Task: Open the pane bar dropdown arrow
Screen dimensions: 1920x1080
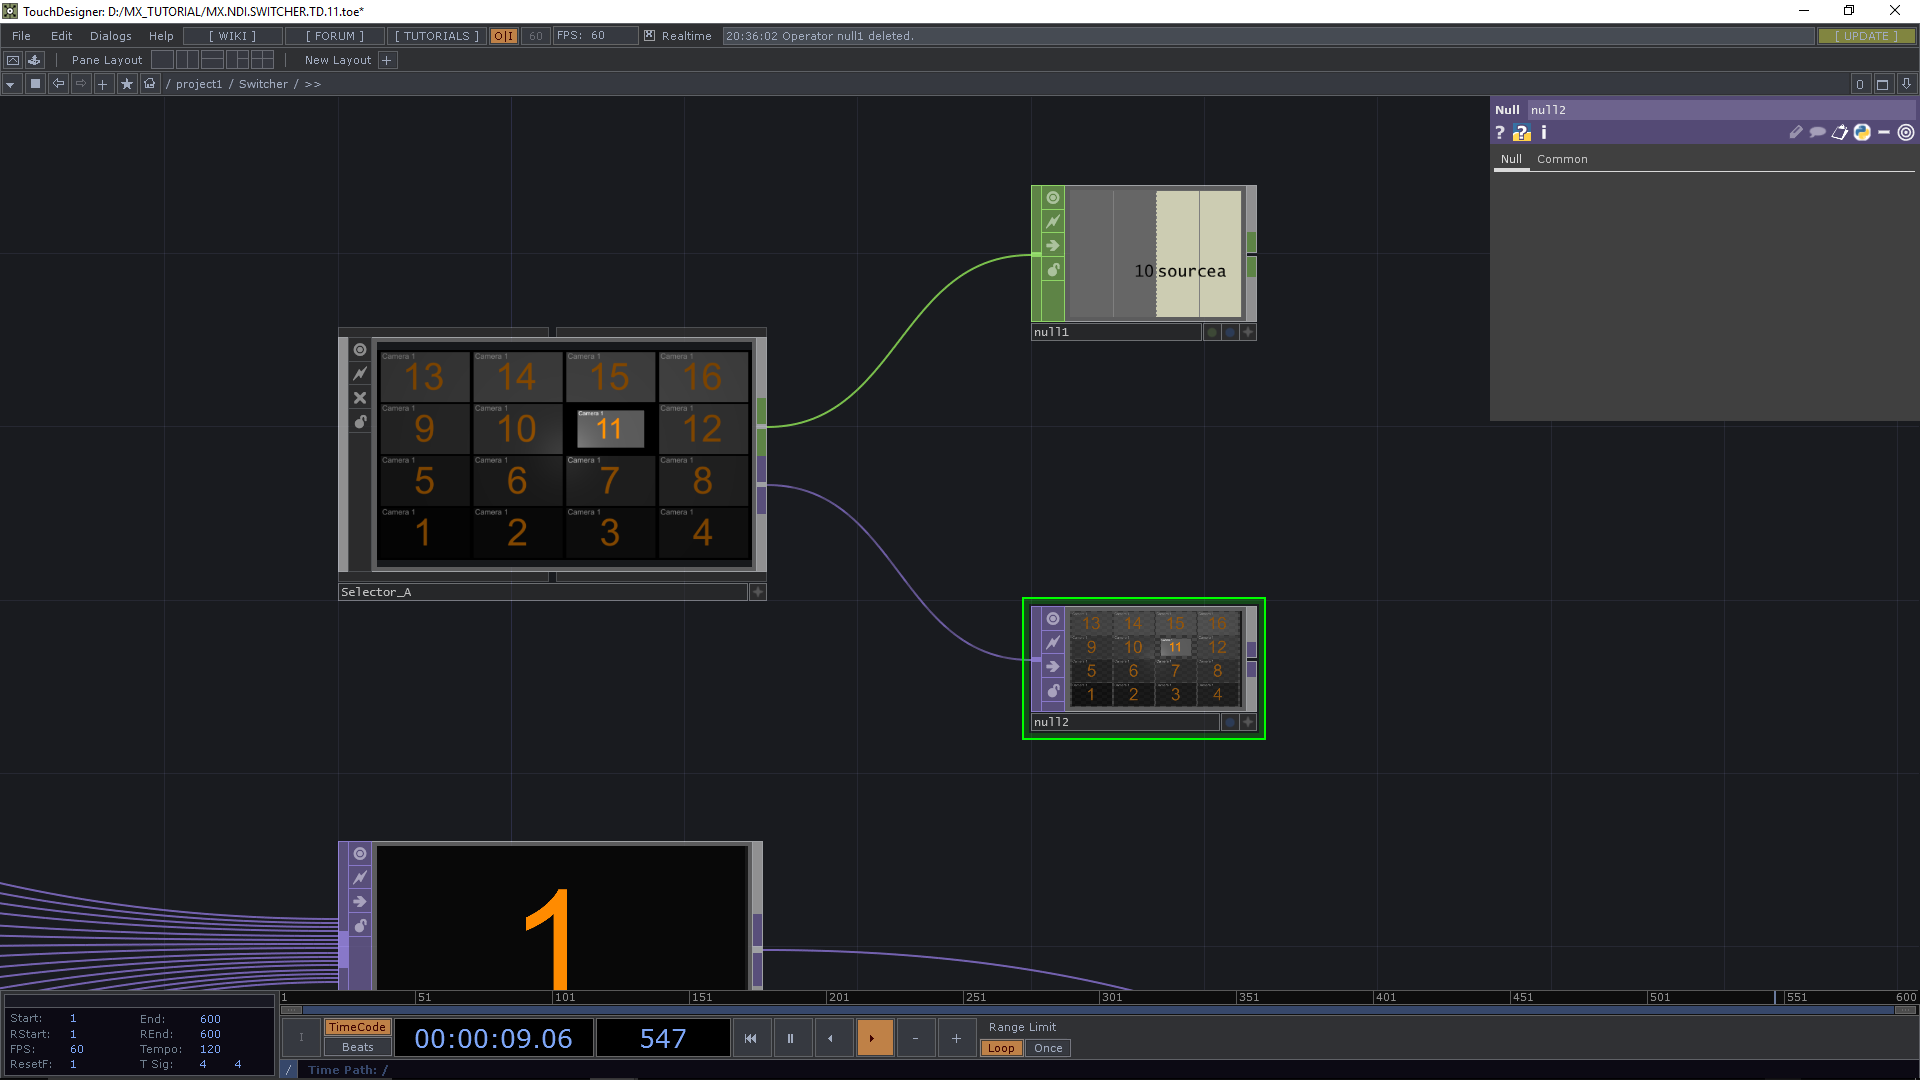Action: (x=1906, y=84)
